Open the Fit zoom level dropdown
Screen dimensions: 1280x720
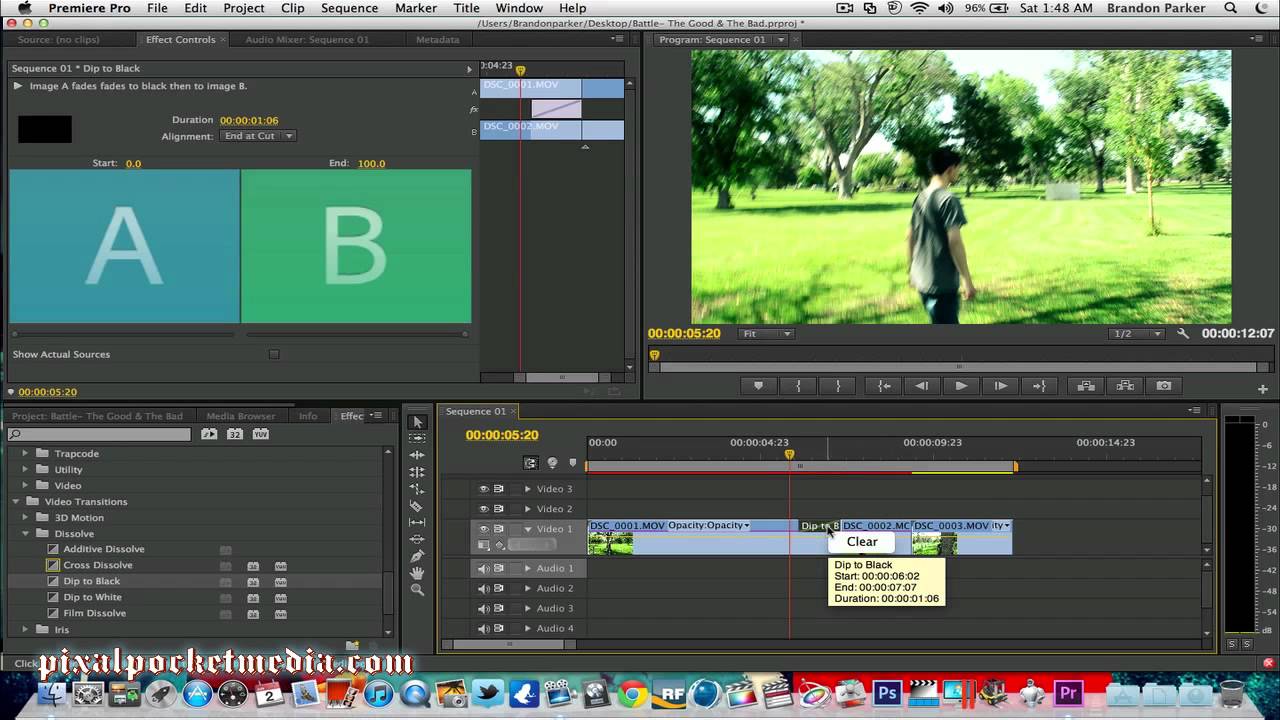pos(766,334)
